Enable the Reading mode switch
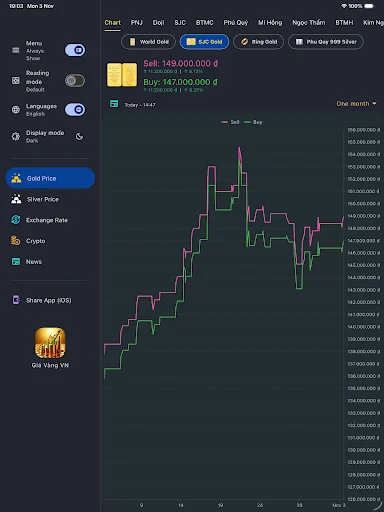The height and width of the screenshot is (512, 384). [75, 80]
